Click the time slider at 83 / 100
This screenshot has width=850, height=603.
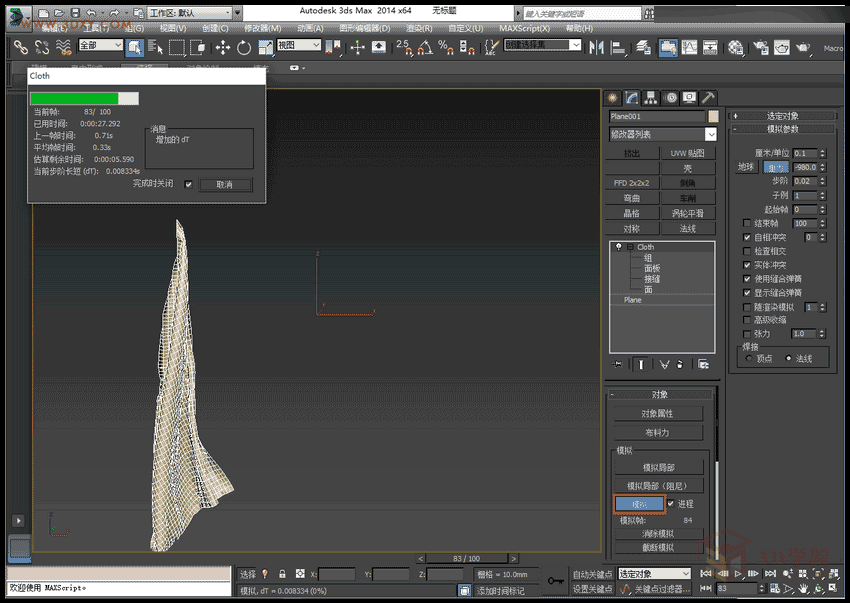click(x=466, y=558)
